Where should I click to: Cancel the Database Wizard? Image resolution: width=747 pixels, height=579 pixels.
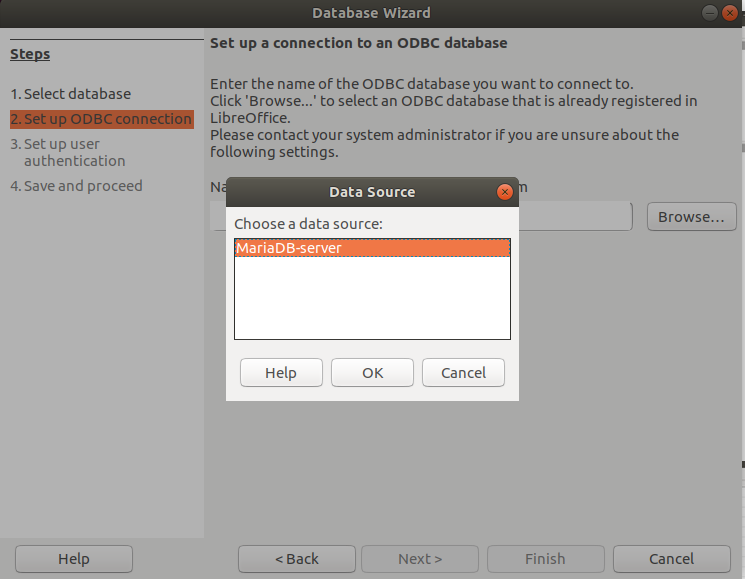671,559
